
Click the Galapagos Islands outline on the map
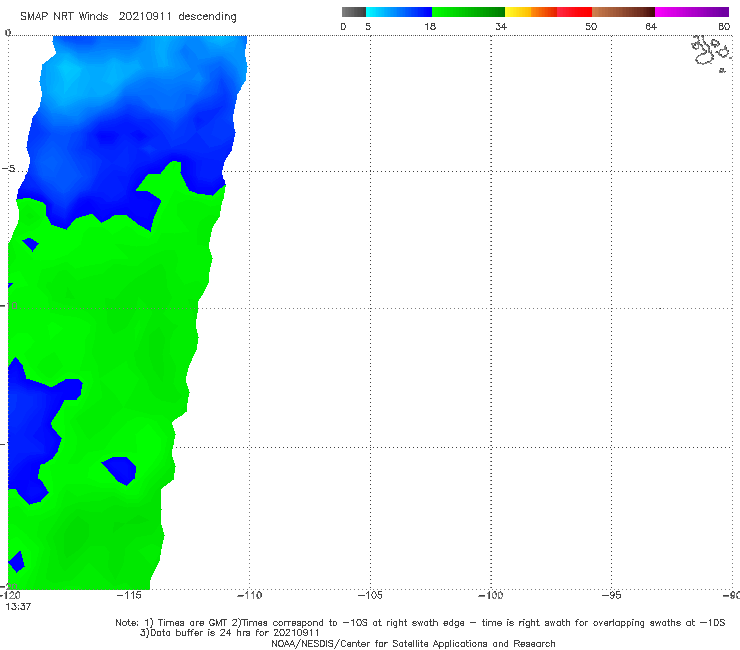click(711, 53)
